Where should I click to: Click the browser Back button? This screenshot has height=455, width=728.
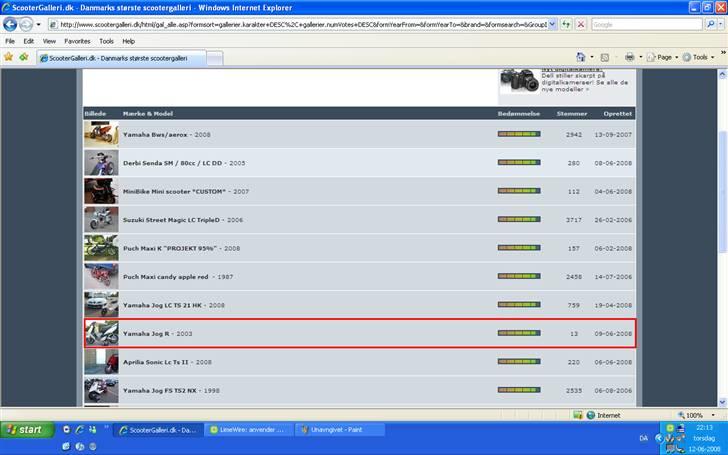11,24
